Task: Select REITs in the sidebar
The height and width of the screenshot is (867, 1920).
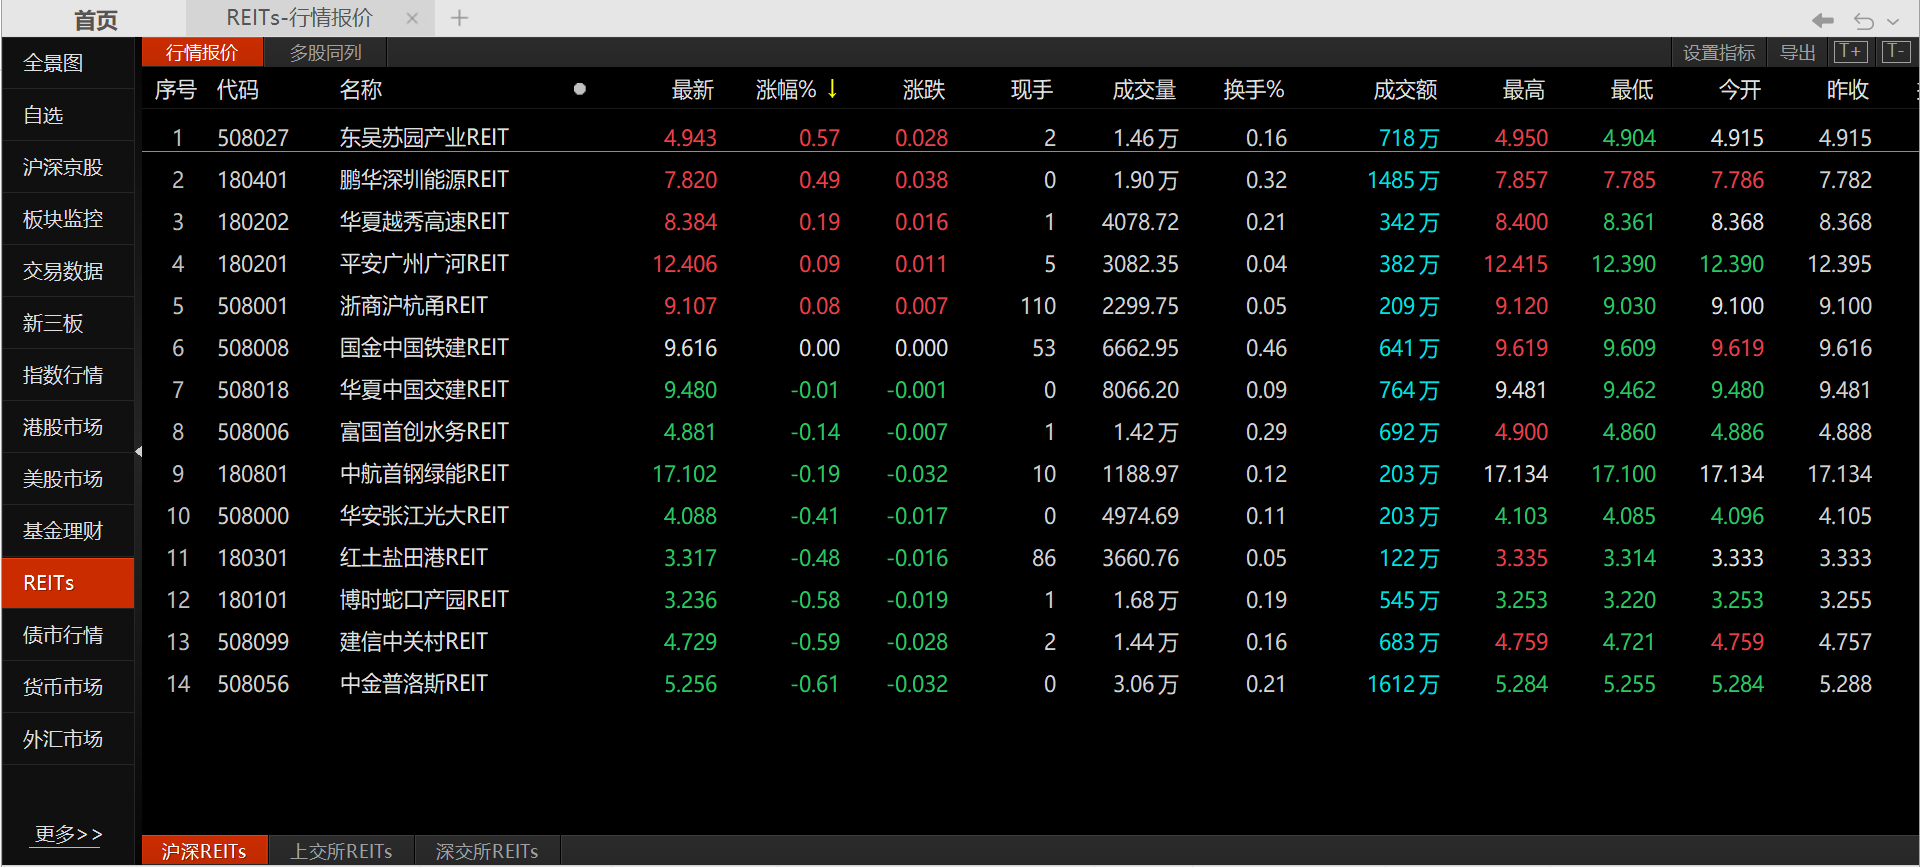Action: [x=68, y=583]
